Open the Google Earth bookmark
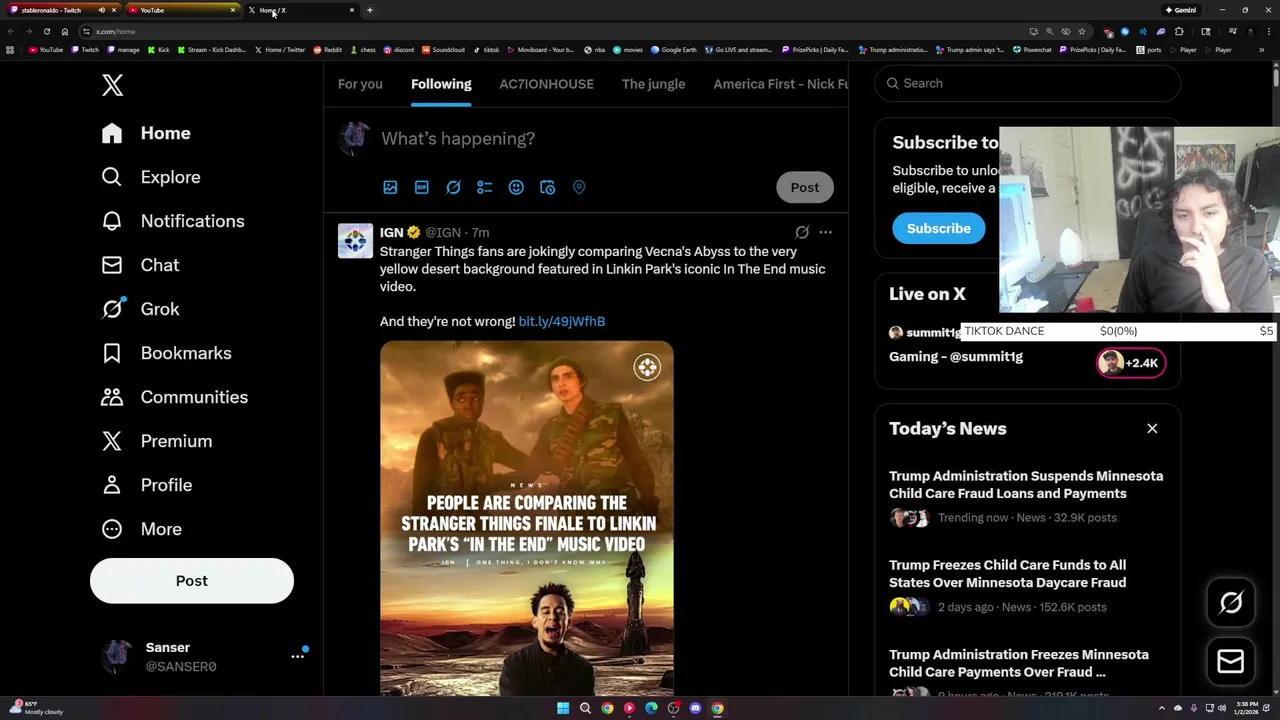This screenshot has width=1280, height=720. (x=674, y=49)
